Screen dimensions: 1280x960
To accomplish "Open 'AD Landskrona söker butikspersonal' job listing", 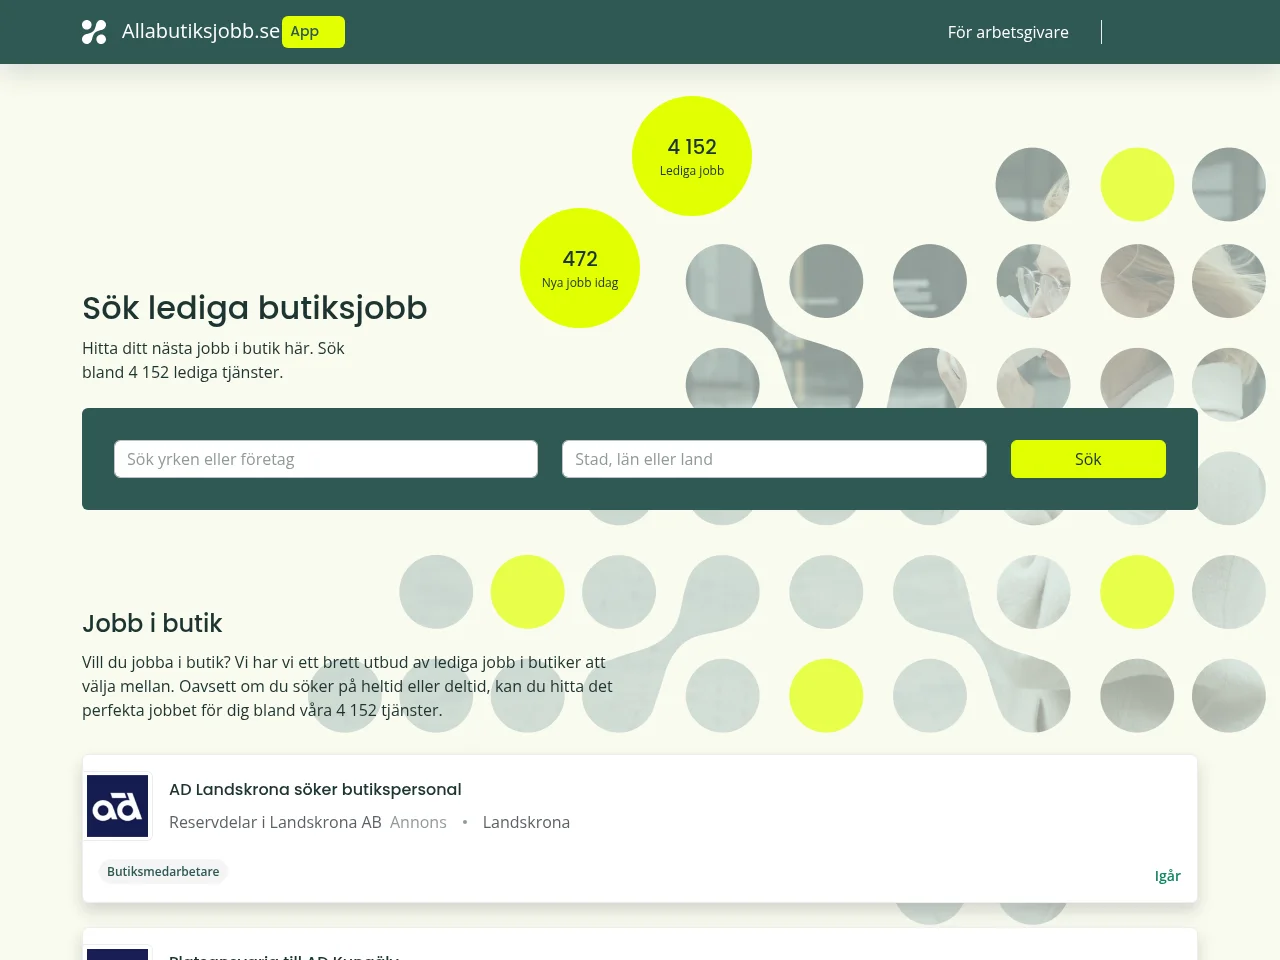I will [x=315, y=789].
